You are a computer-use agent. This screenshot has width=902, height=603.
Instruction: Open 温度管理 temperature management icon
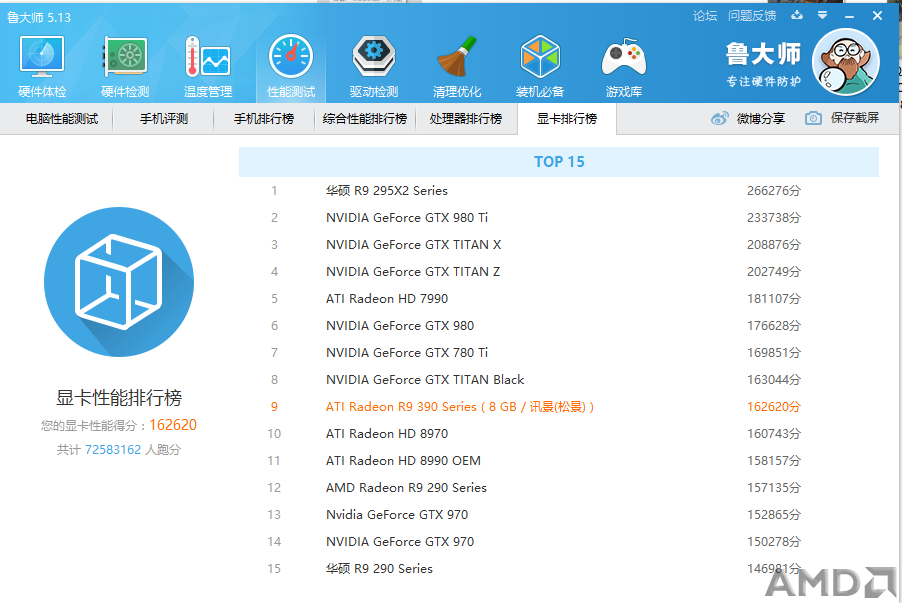click(x=208, y=56)
